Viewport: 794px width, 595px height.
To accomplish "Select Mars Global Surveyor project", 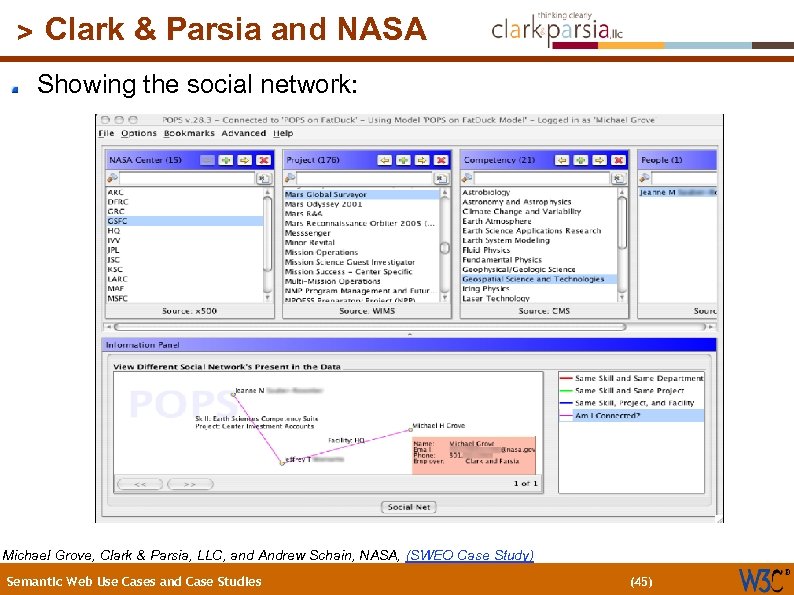I will point(362,194).
